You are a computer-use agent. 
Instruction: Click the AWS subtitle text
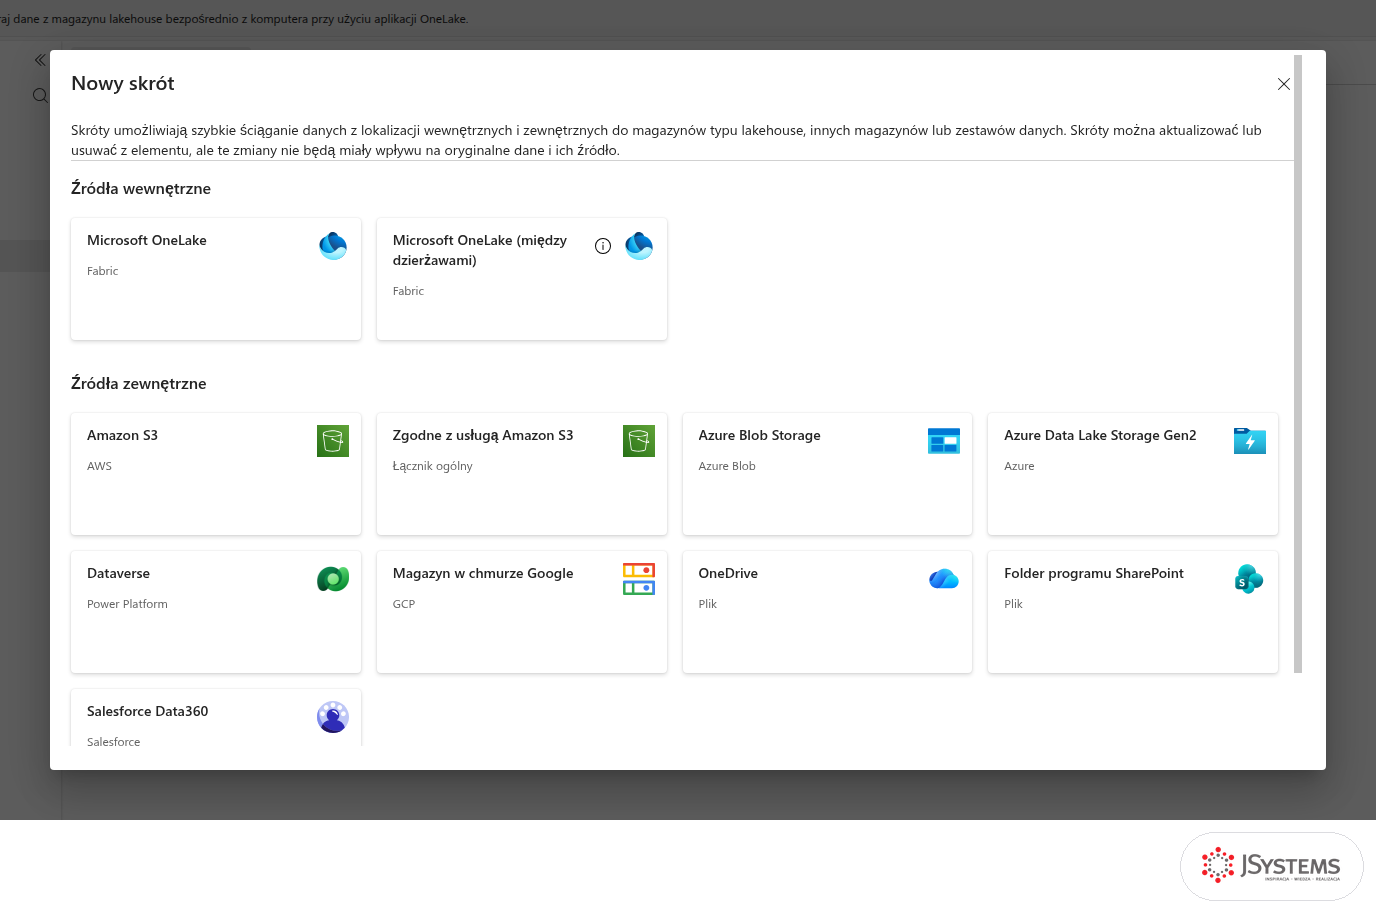pyautogui.click(x=99, y=466)
